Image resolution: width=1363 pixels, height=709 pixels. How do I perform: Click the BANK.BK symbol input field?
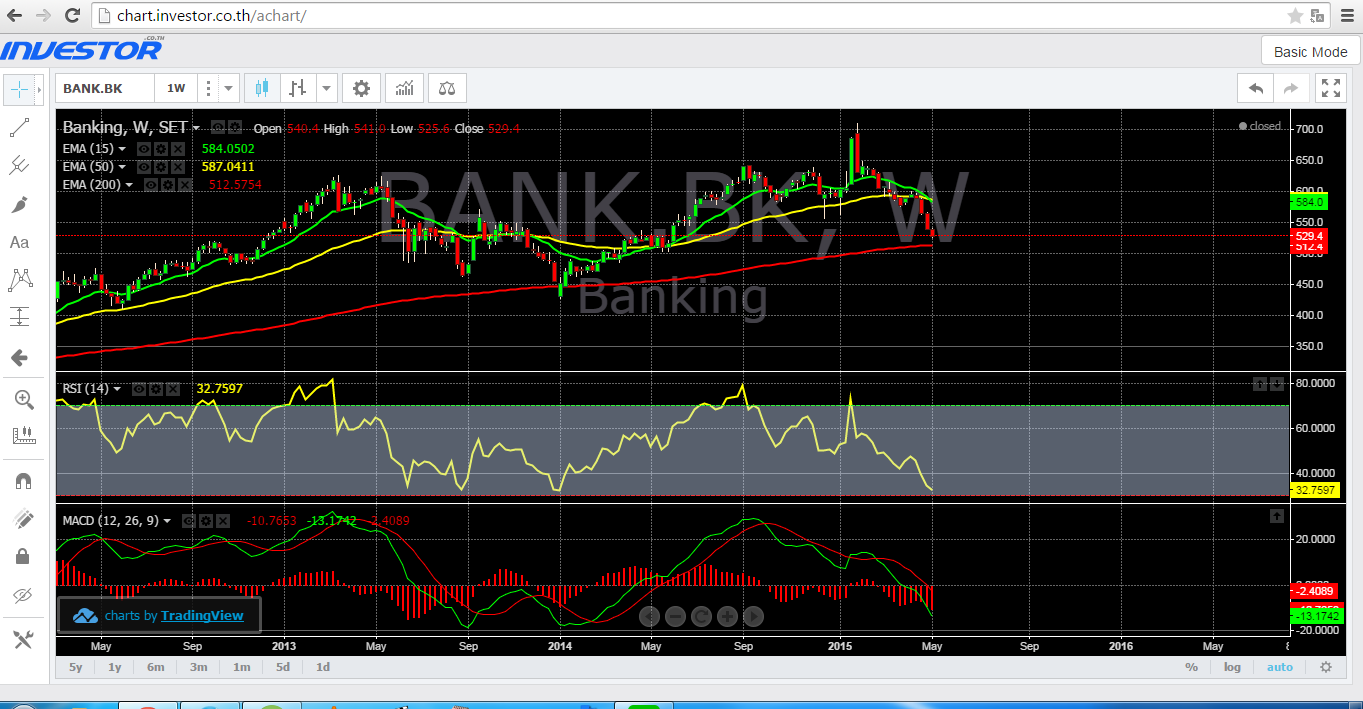tap(105, 88)
